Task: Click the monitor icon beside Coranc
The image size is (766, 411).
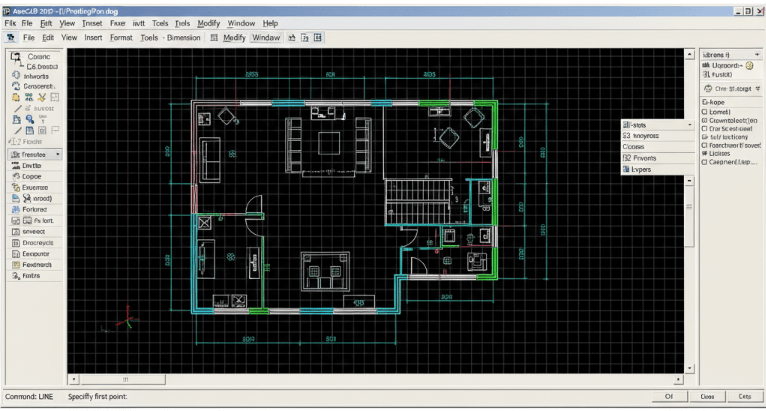Action: pos(16,57)
